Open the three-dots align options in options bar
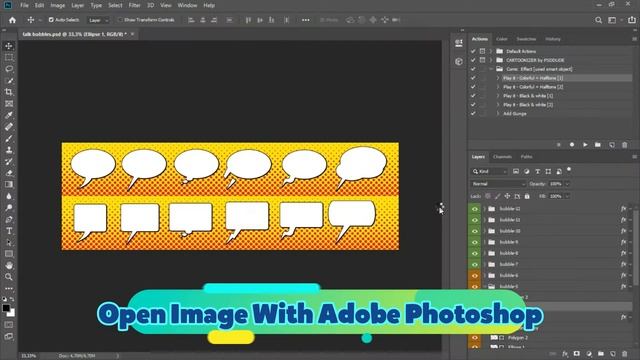The width and height of the screenshot is (640, 360). 305,20
